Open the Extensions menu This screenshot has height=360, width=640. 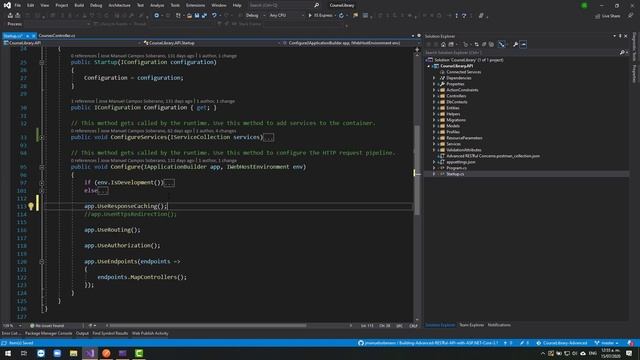click(x=195, y=5)
